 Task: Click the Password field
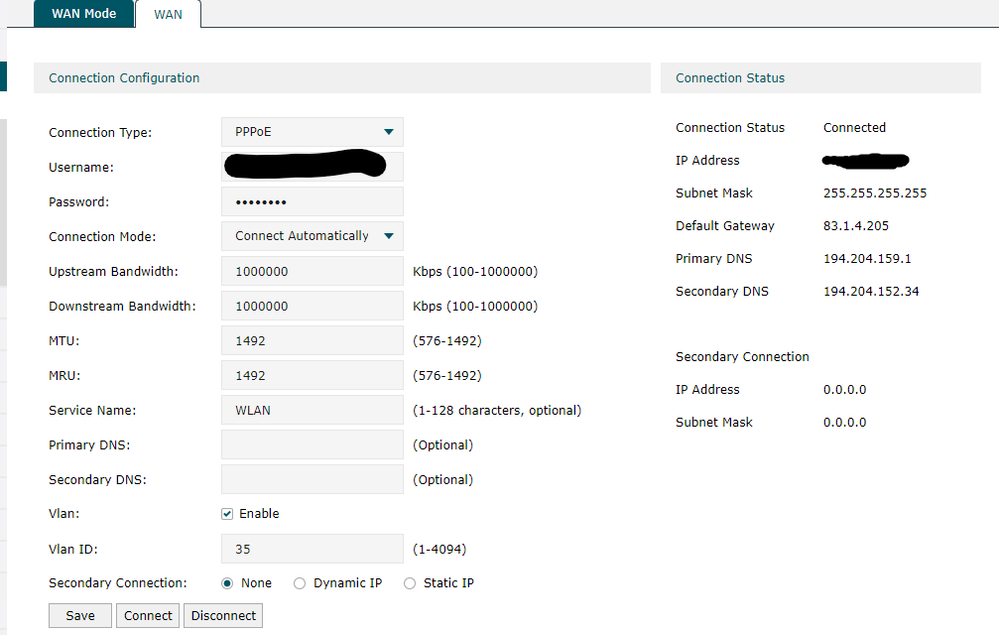coord(312,202)
